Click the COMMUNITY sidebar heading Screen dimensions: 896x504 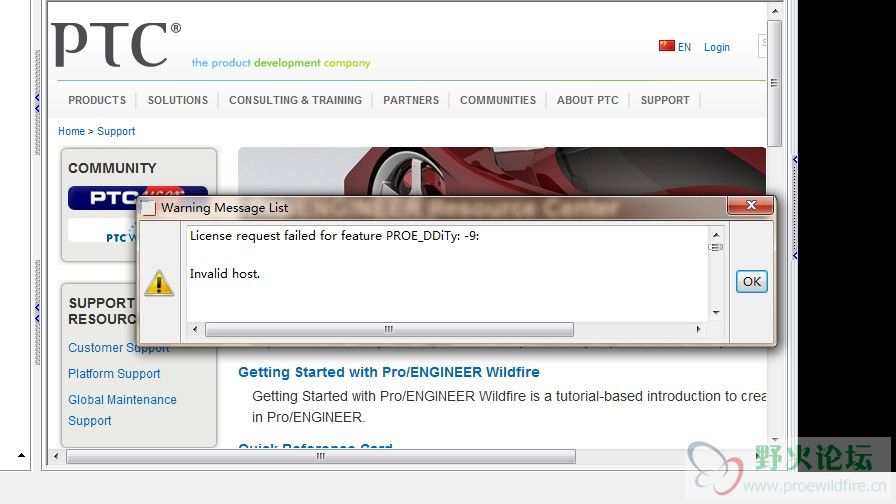point(112,168)
